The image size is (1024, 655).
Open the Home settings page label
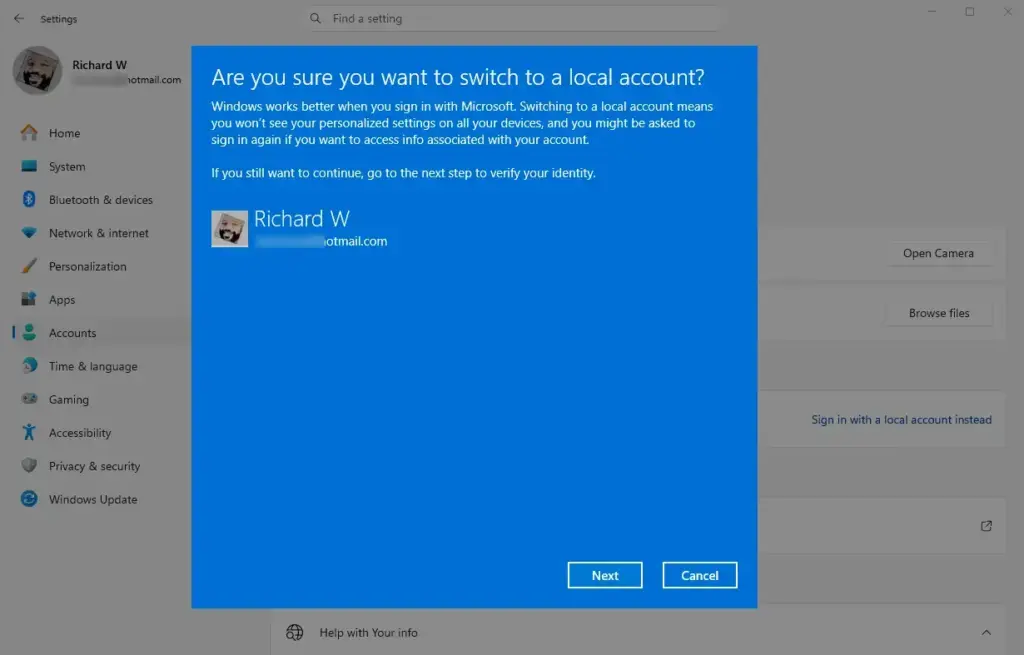tap(65, 133)
